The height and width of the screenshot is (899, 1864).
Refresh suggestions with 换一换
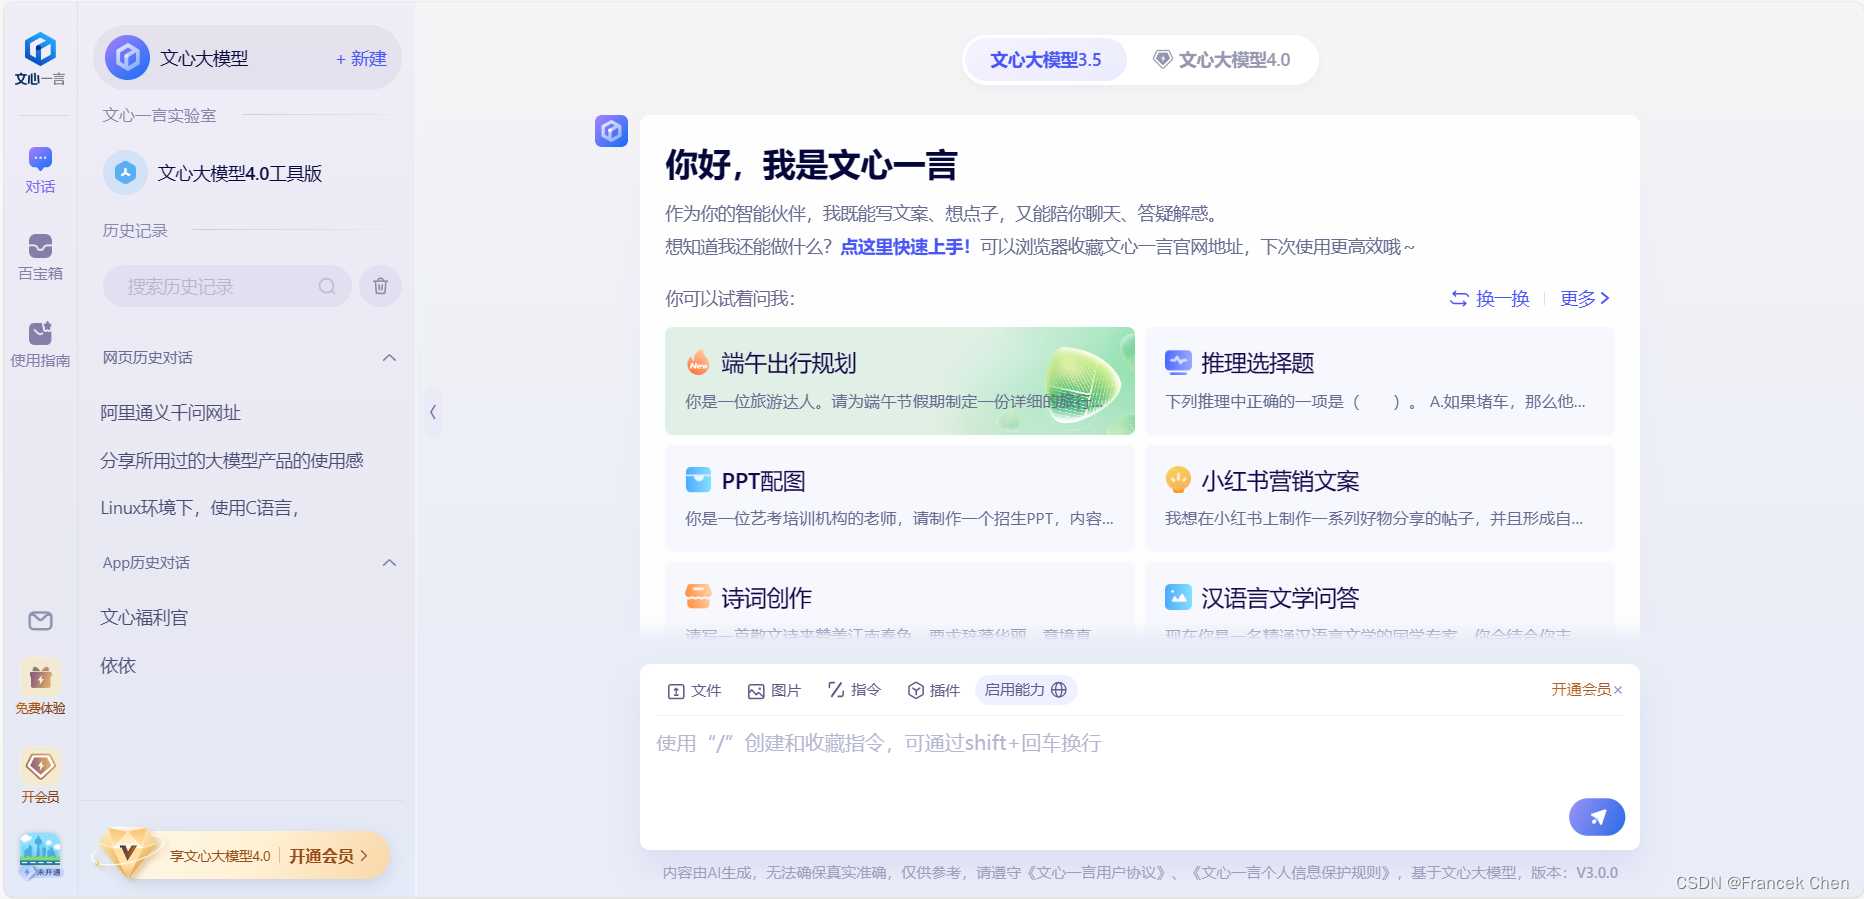point(1489,299)
